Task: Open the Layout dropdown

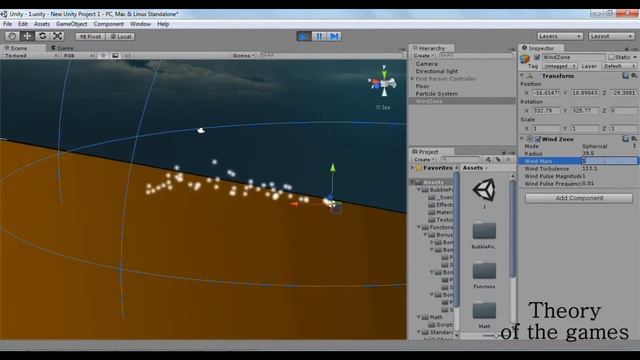Action: tap(611, 36)
